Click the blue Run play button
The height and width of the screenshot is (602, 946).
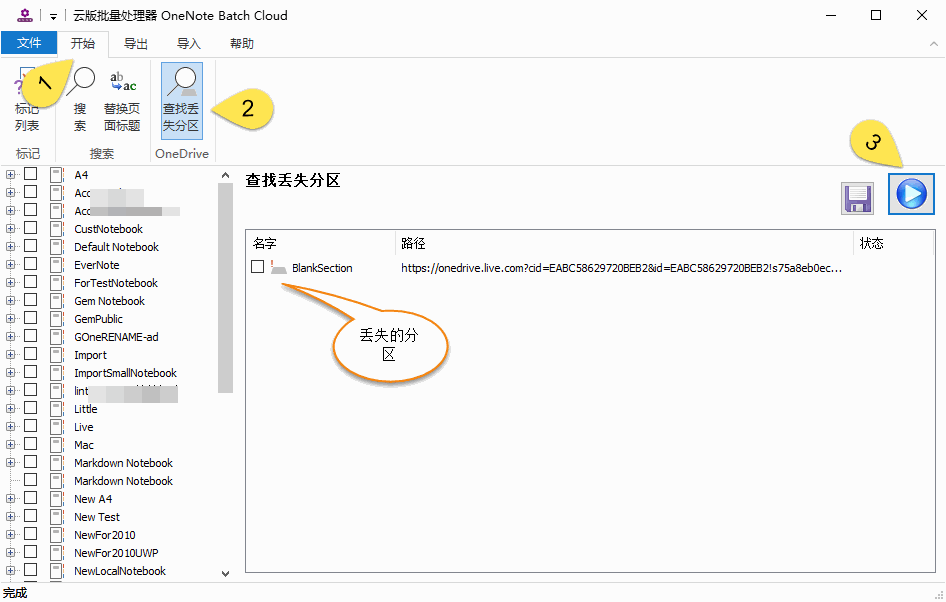pyautogui.click(x=910, y=194)
